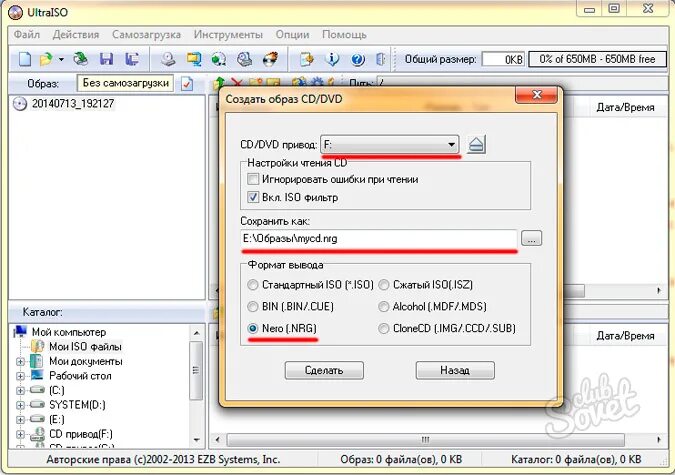The width and height of the screenshot is (675, 475).
Task: Select Сжатый ISO (.ISZ) output format
Action: 384,285
